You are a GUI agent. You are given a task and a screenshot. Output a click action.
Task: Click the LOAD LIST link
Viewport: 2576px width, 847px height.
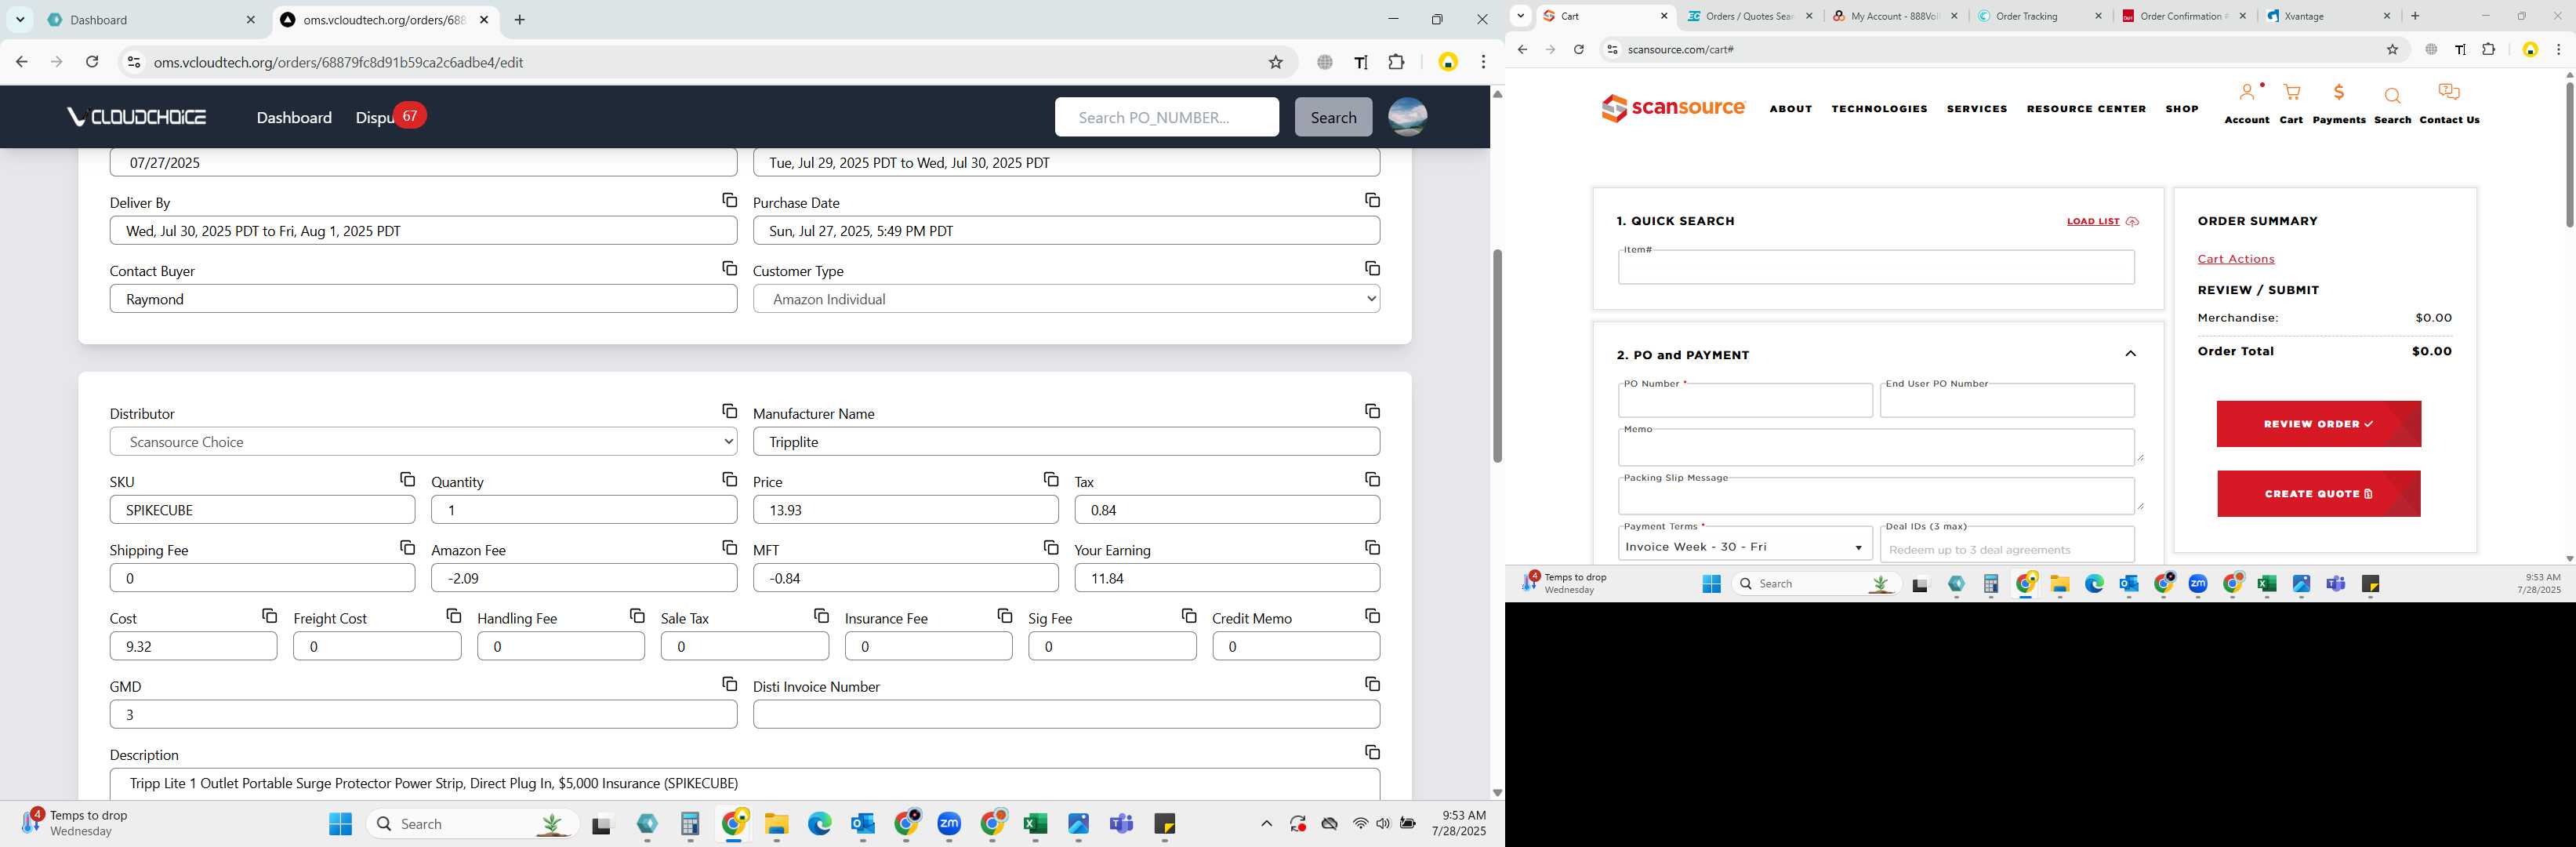click(x=2102, y=221)
